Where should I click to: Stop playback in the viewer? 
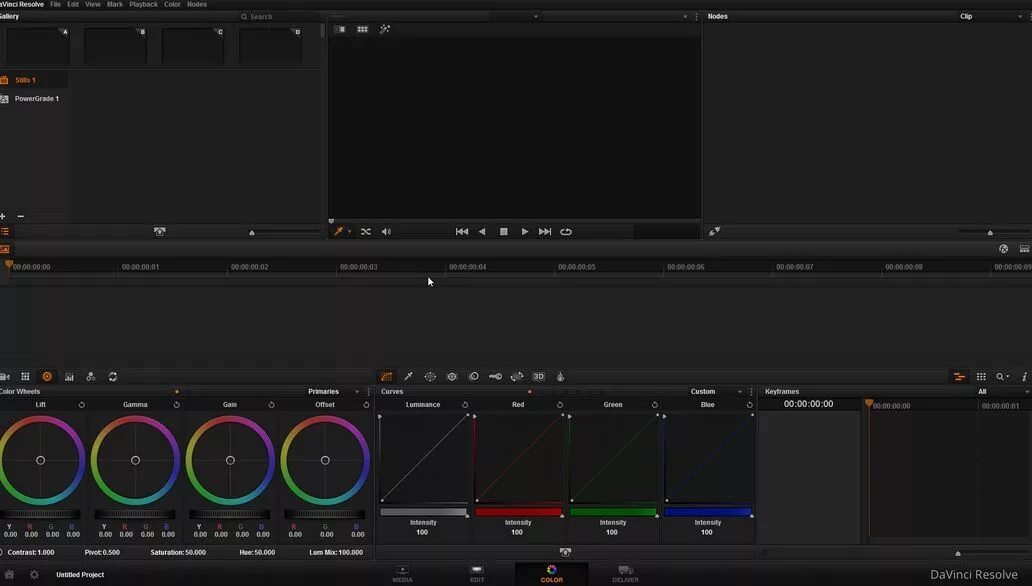503,232
